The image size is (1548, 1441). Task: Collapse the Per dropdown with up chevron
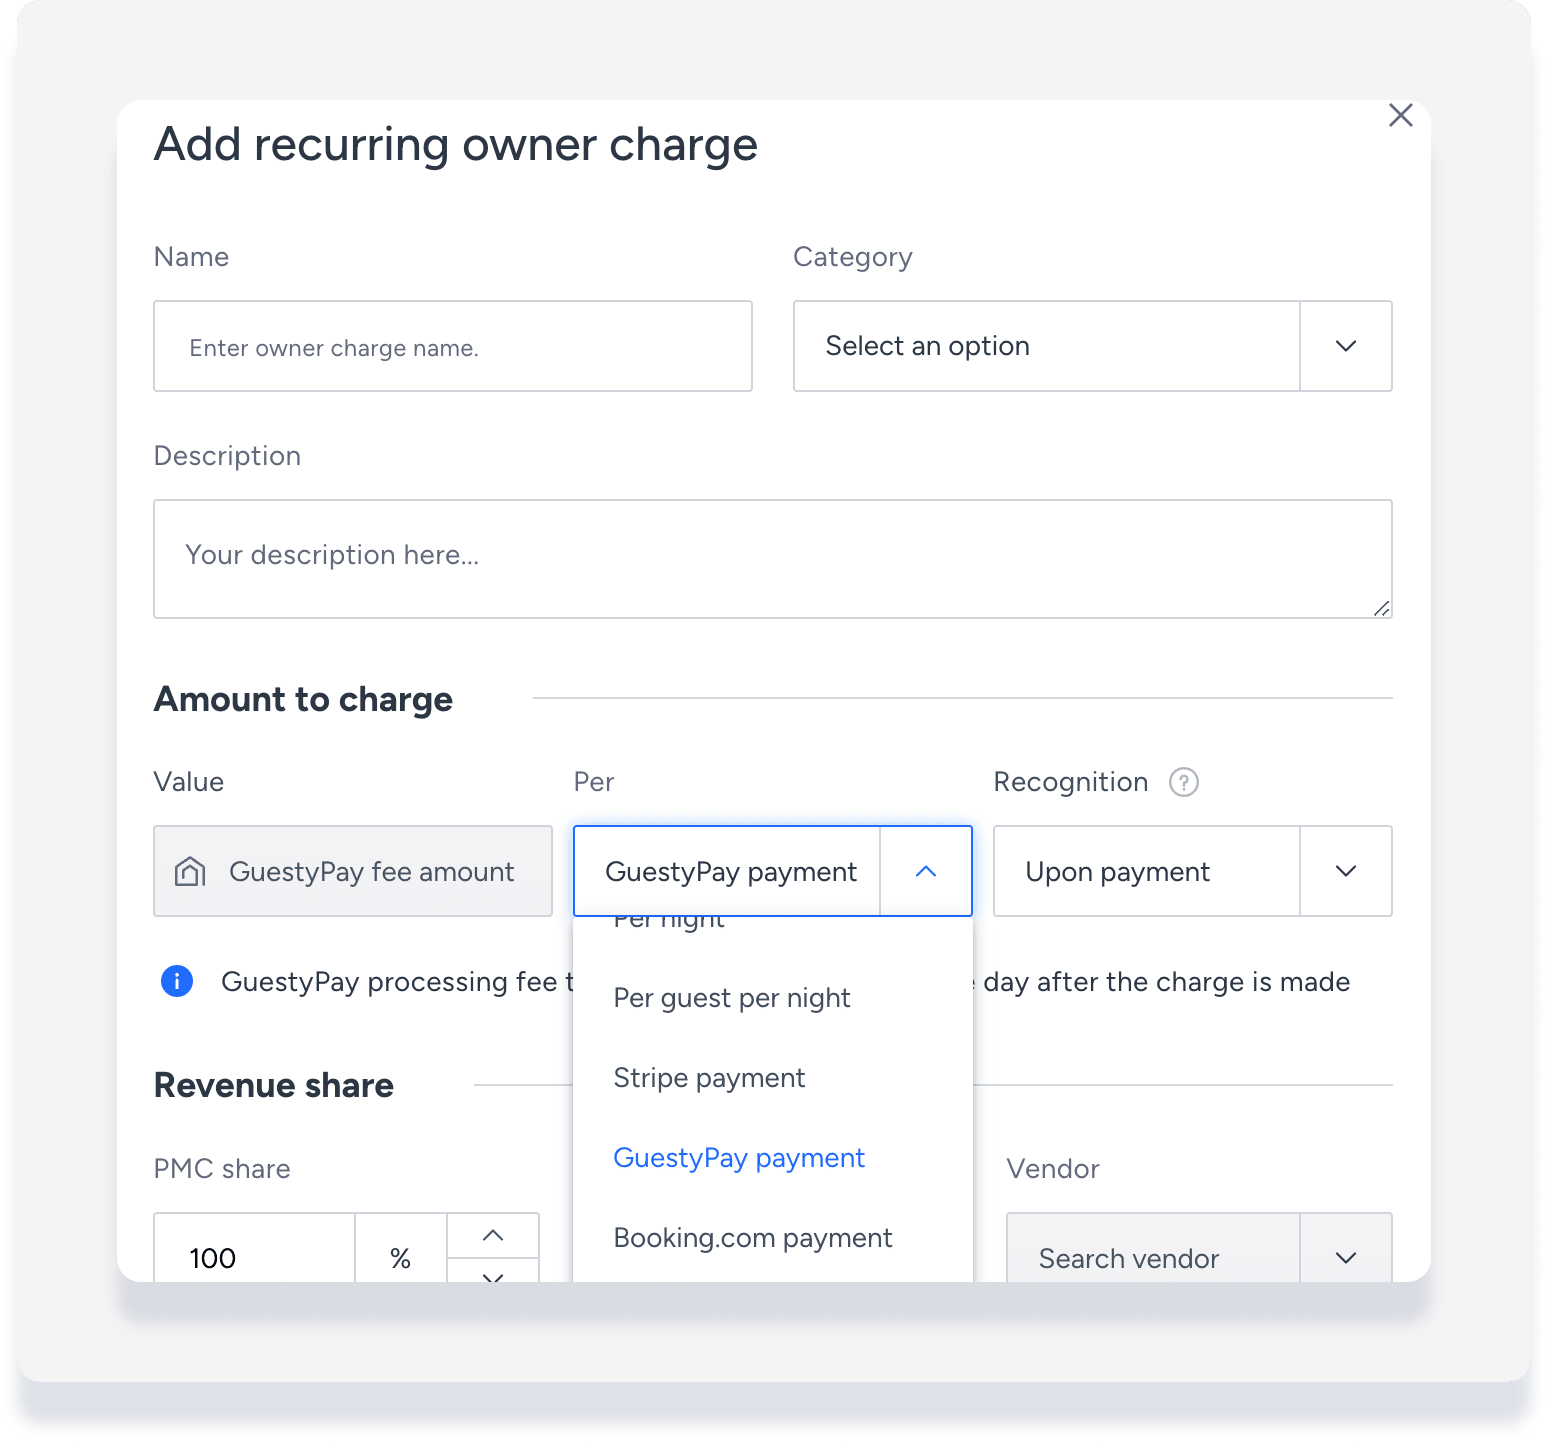point(926,871)
